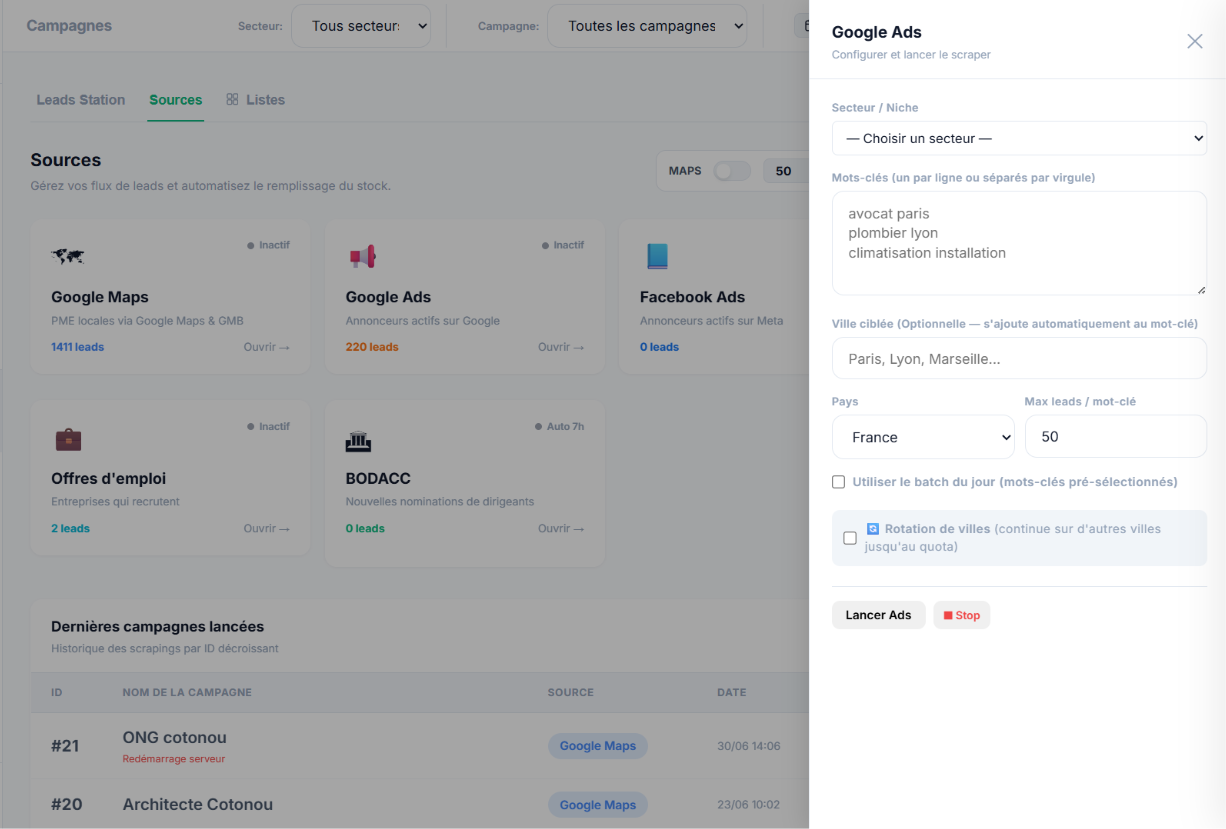Click the Google Maps world map icon

point(68,256)
